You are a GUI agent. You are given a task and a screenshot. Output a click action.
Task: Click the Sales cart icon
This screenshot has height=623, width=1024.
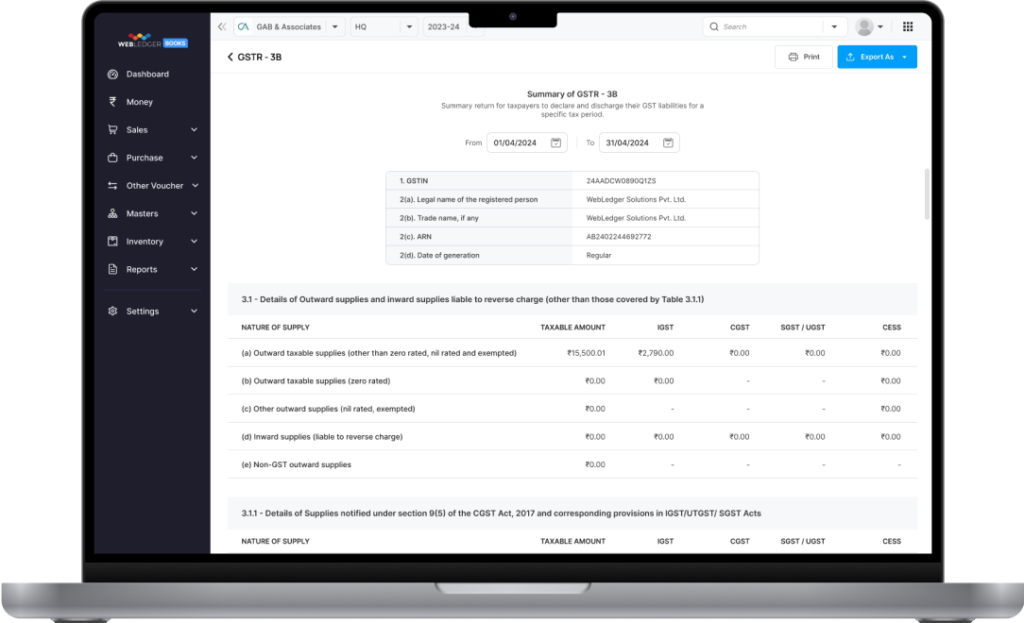[113, 129]
